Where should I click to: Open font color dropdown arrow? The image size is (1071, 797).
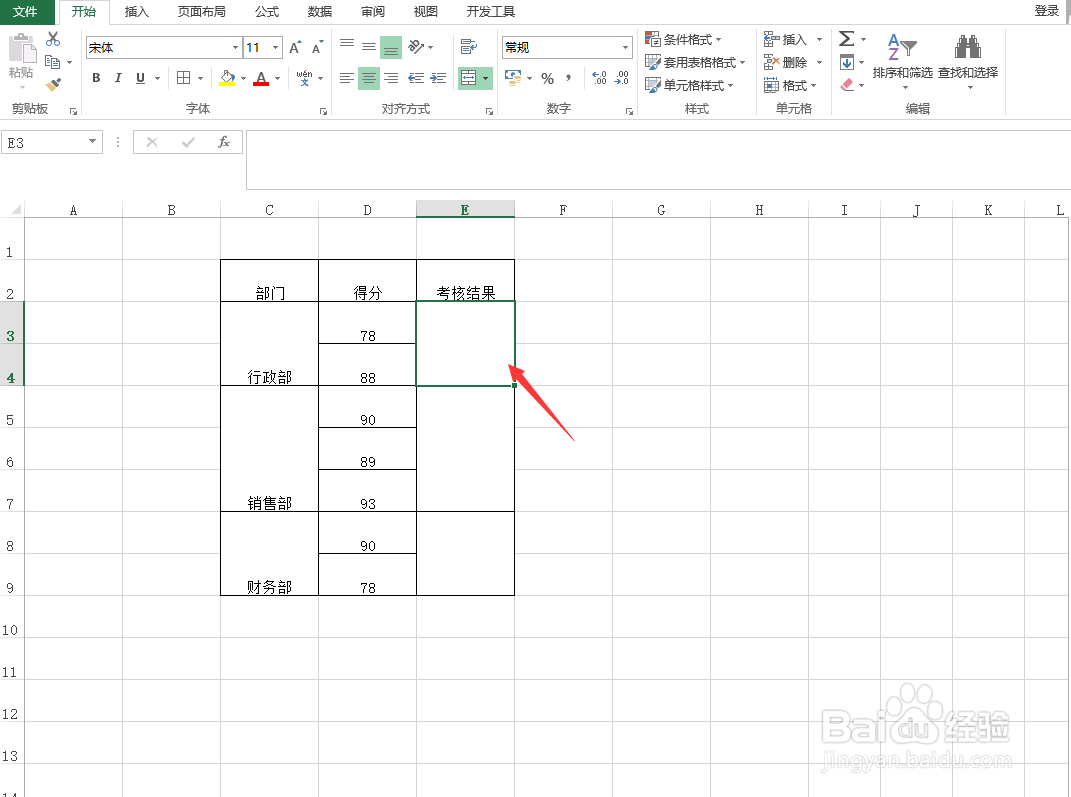(x=277, y=79)
